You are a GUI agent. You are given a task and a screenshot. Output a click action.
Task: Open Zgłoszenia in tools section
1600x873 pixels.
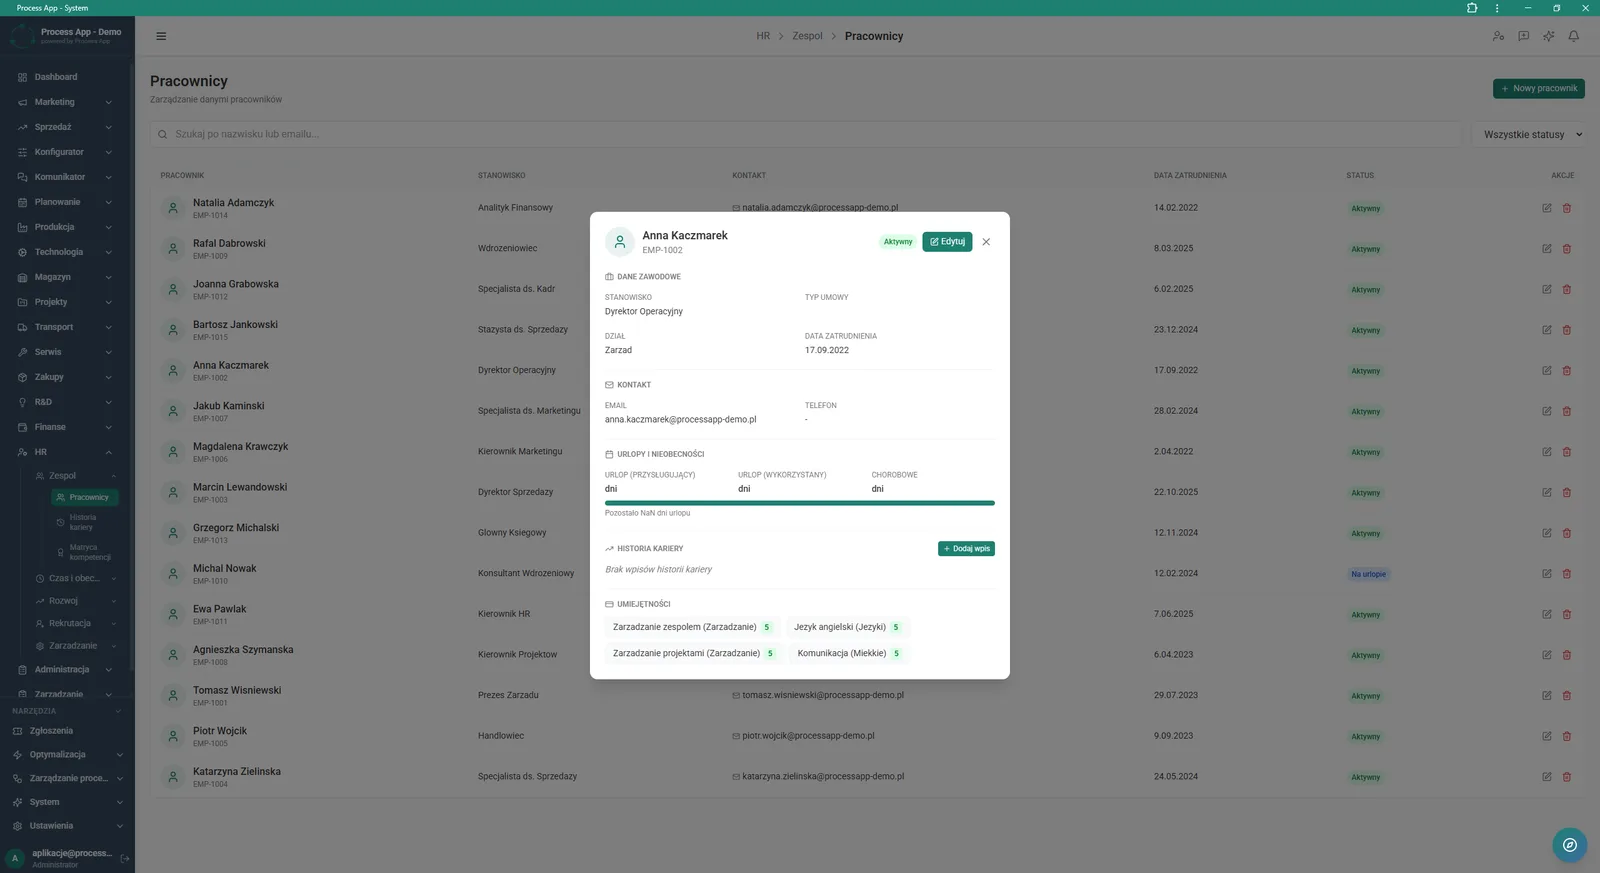pyautogui.click(x=66, y=731)
